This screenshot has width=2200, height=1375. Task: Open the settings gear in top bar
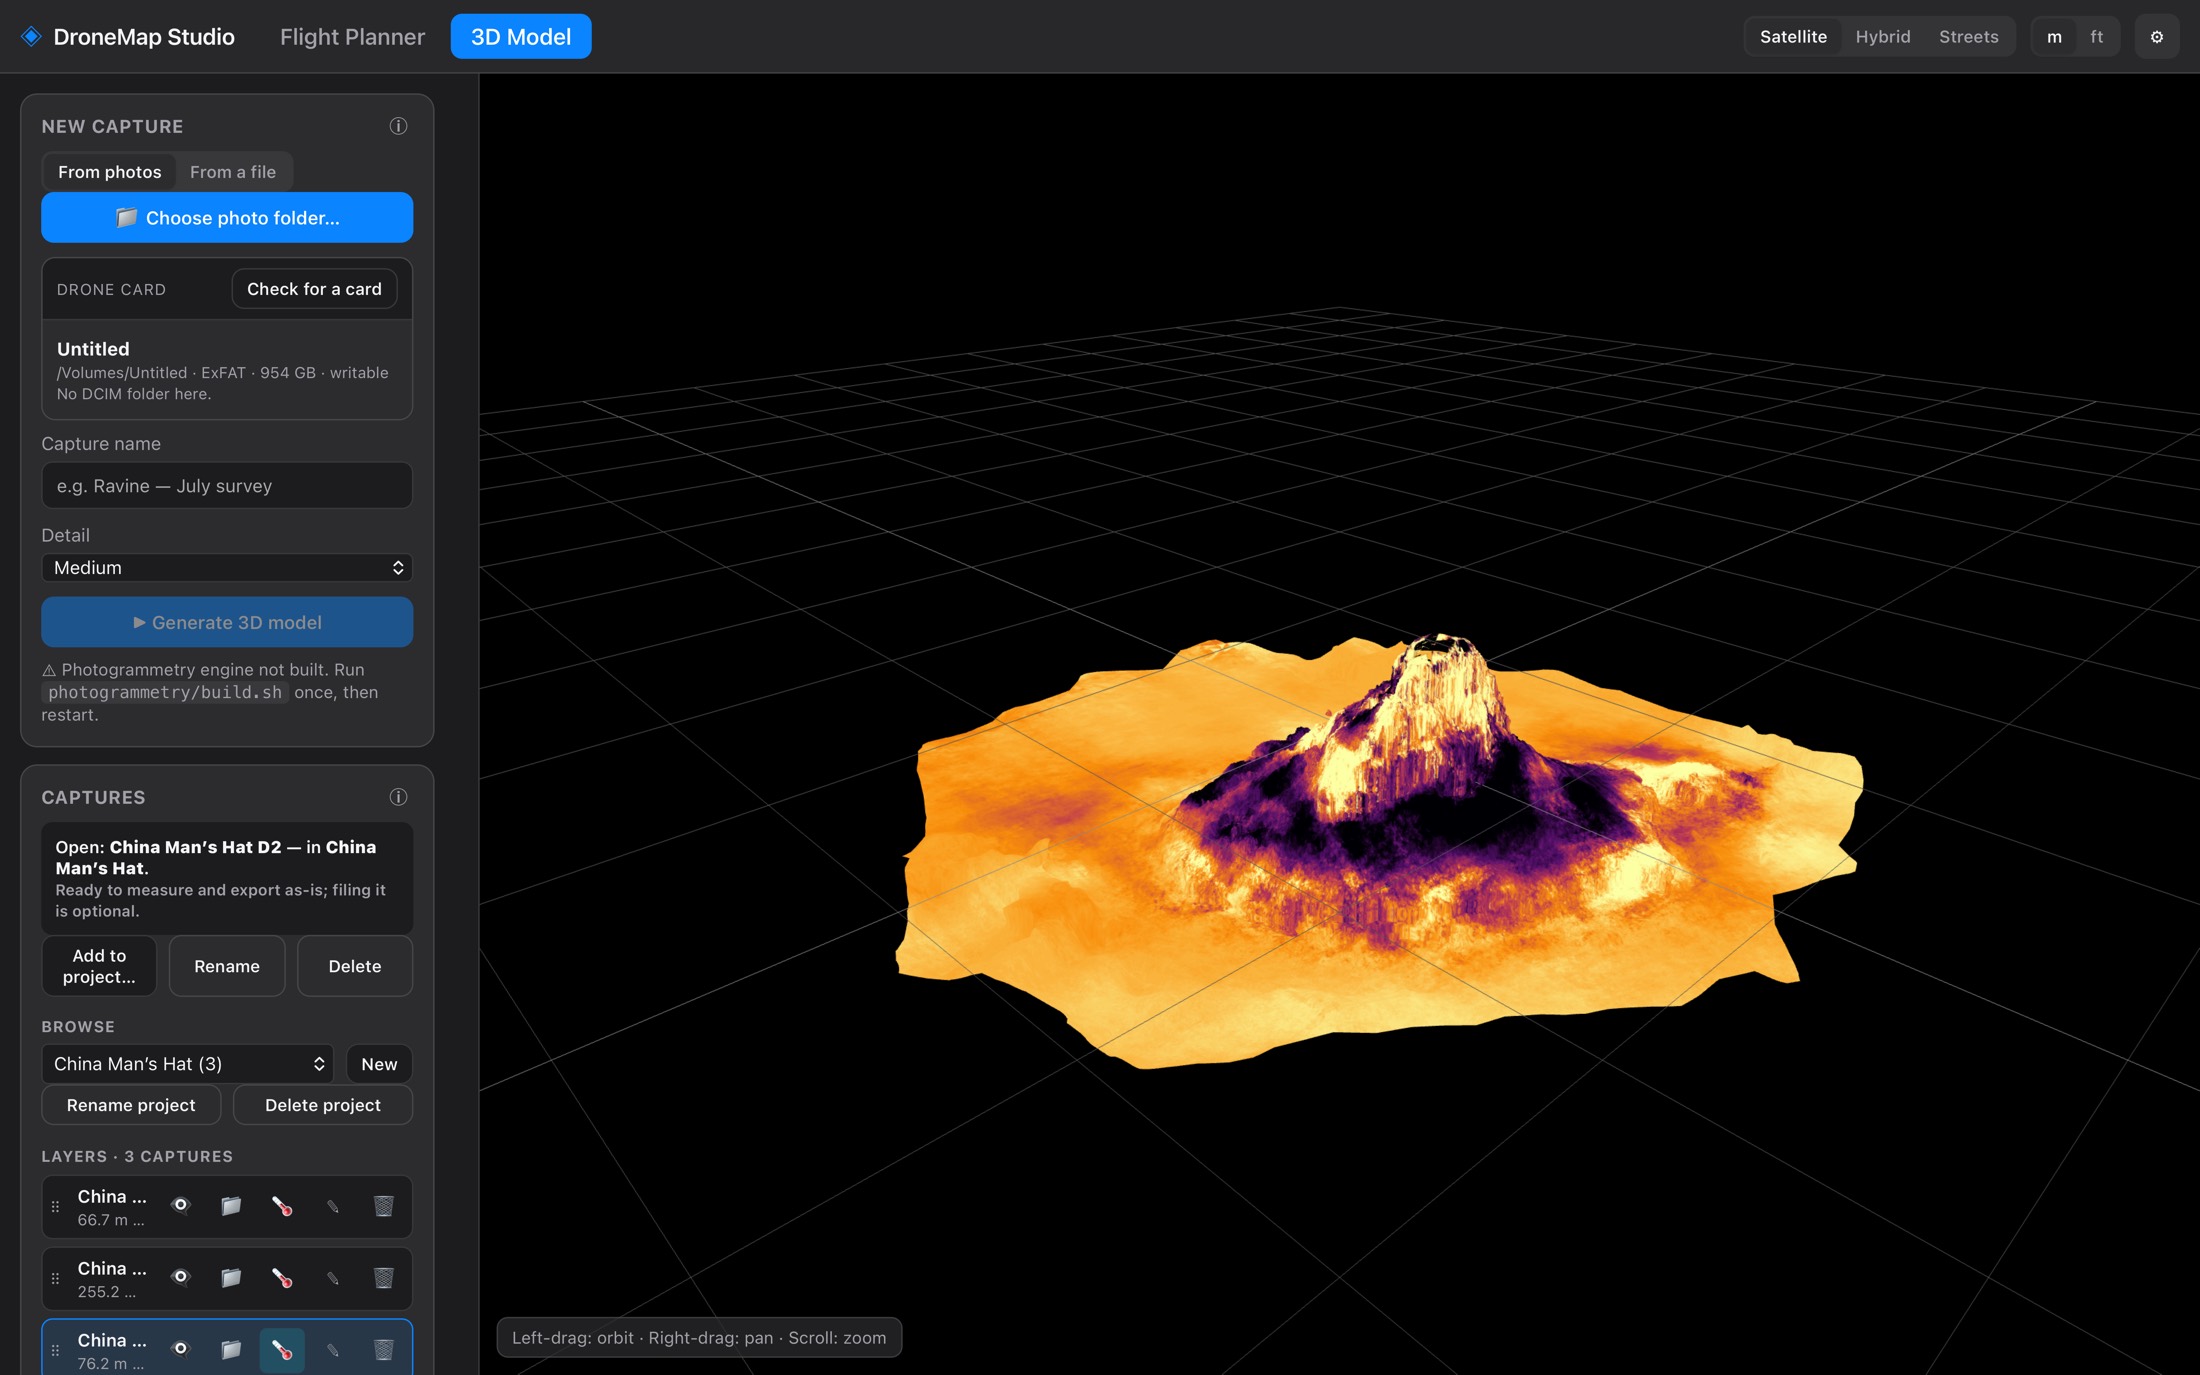pos(2157,37)
